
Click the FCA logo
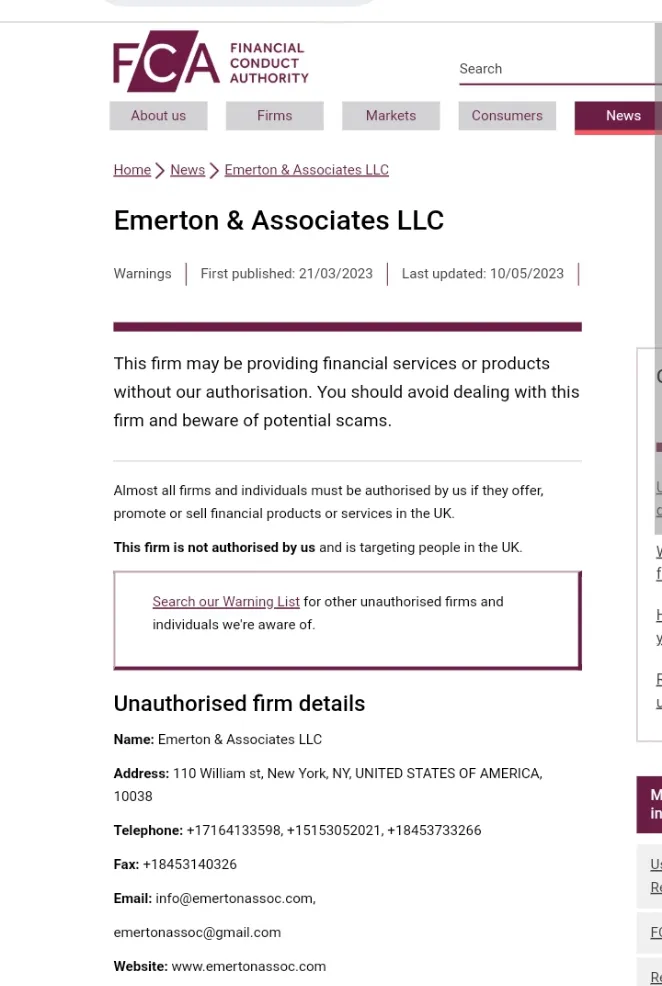[x=167, y=61]
